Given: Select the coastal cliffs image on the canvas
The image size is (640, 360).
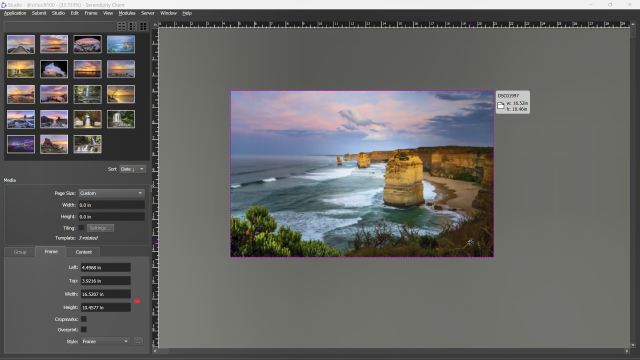Looking at the screenshot, I should (x=362, y=174).
